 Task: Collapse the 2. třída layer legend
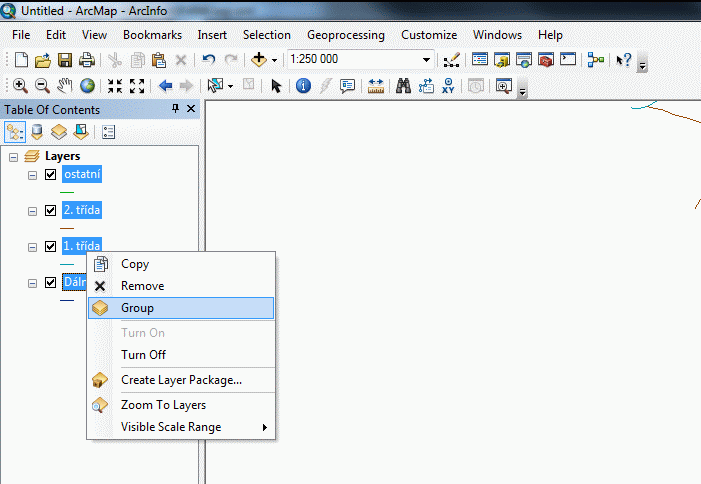pos(32,211)
